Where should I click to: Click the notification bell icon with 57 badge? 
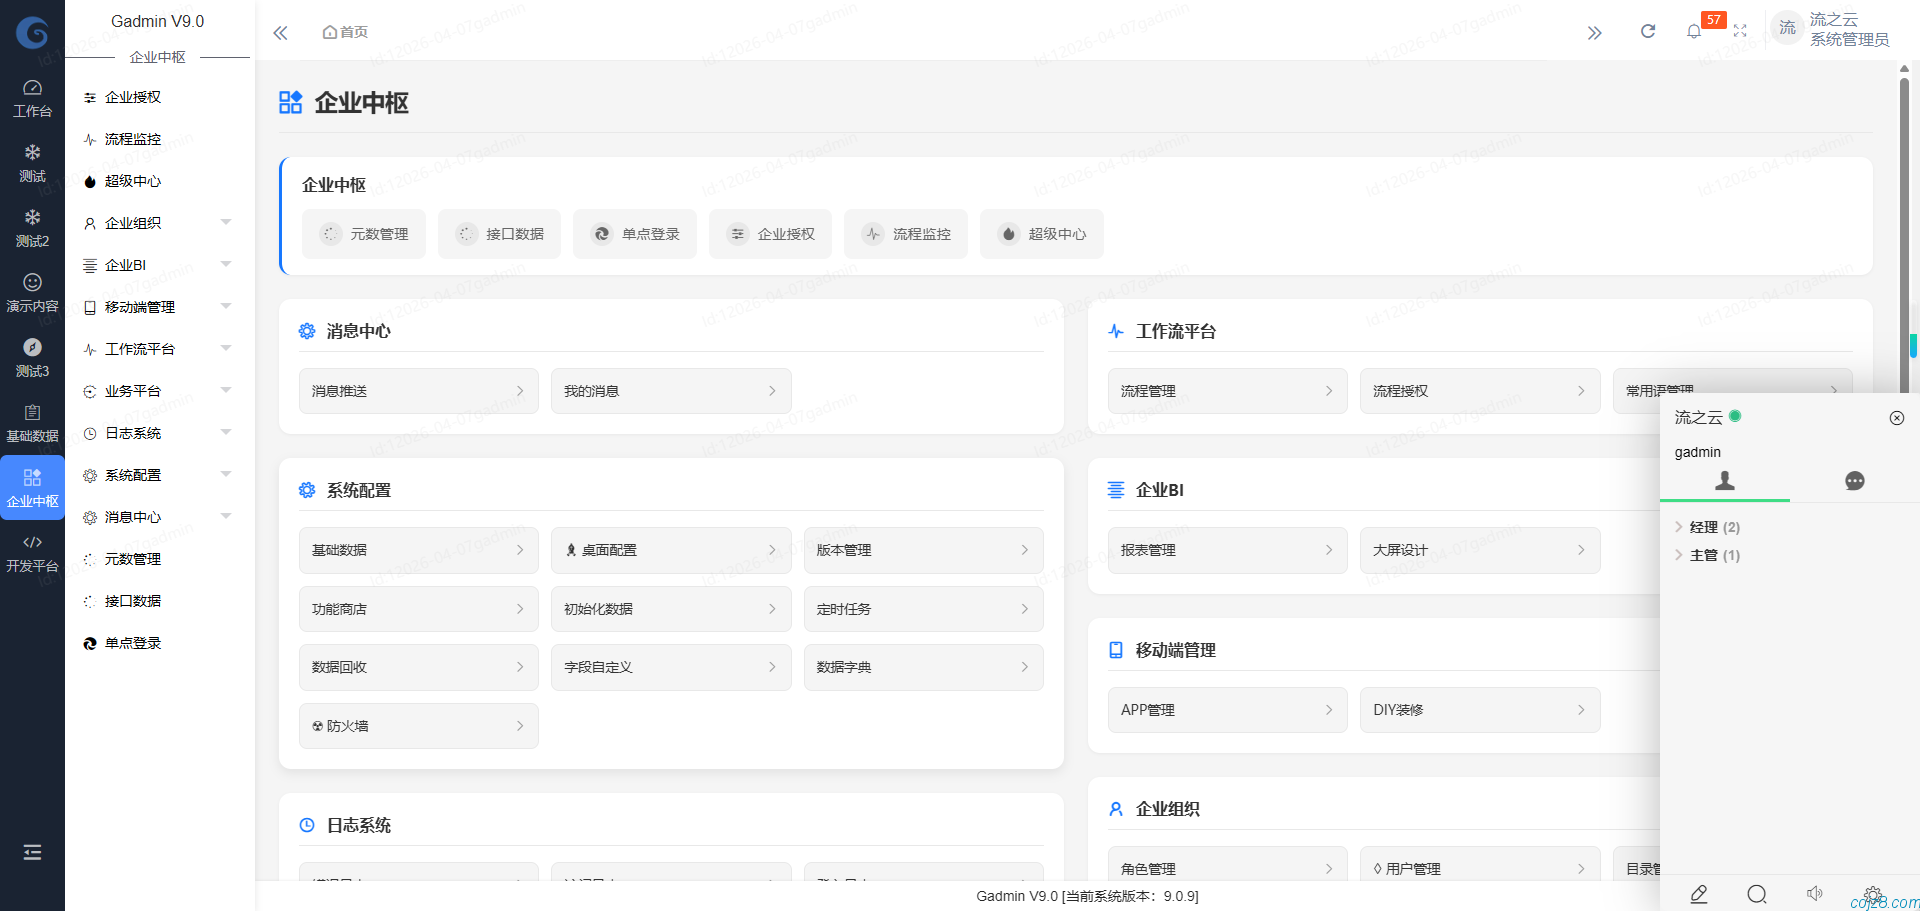(x=1694, y=31)
